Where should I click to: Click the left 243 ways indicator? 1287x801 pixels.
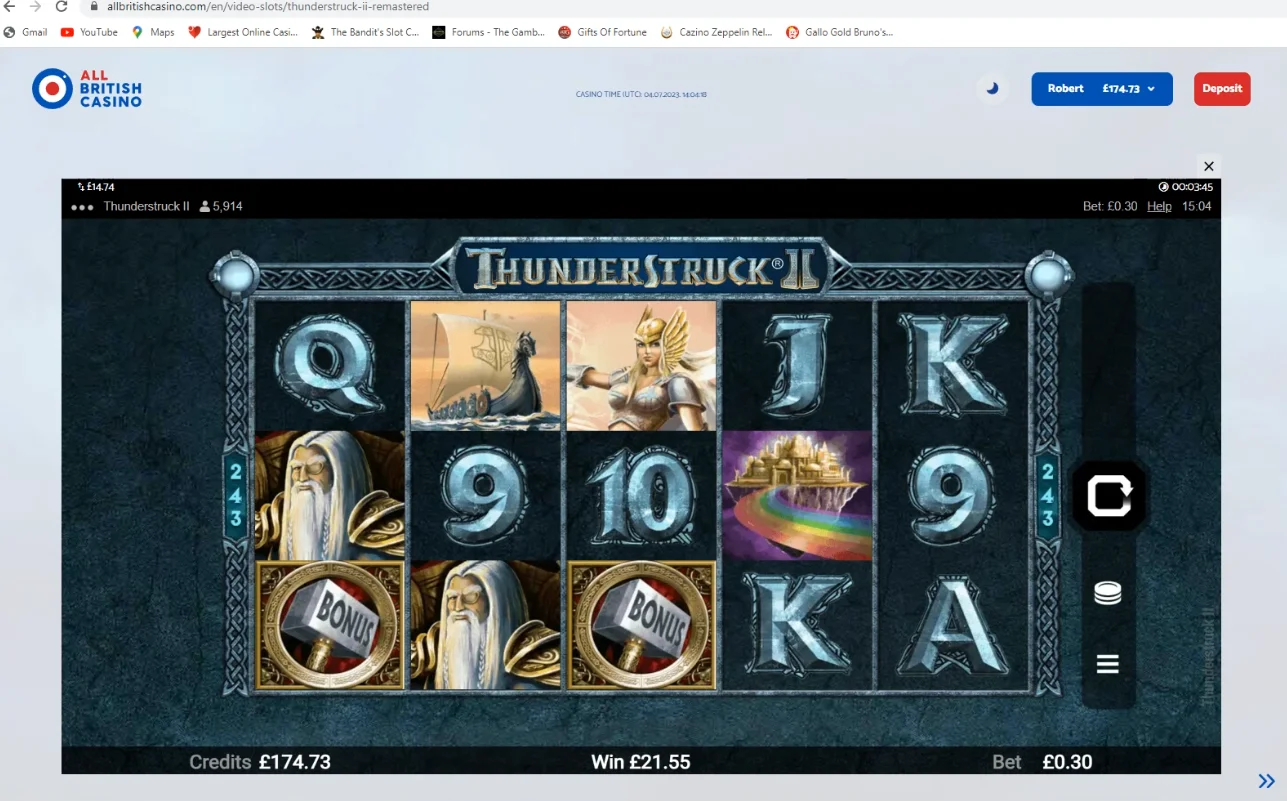click(x=237, y=495)
